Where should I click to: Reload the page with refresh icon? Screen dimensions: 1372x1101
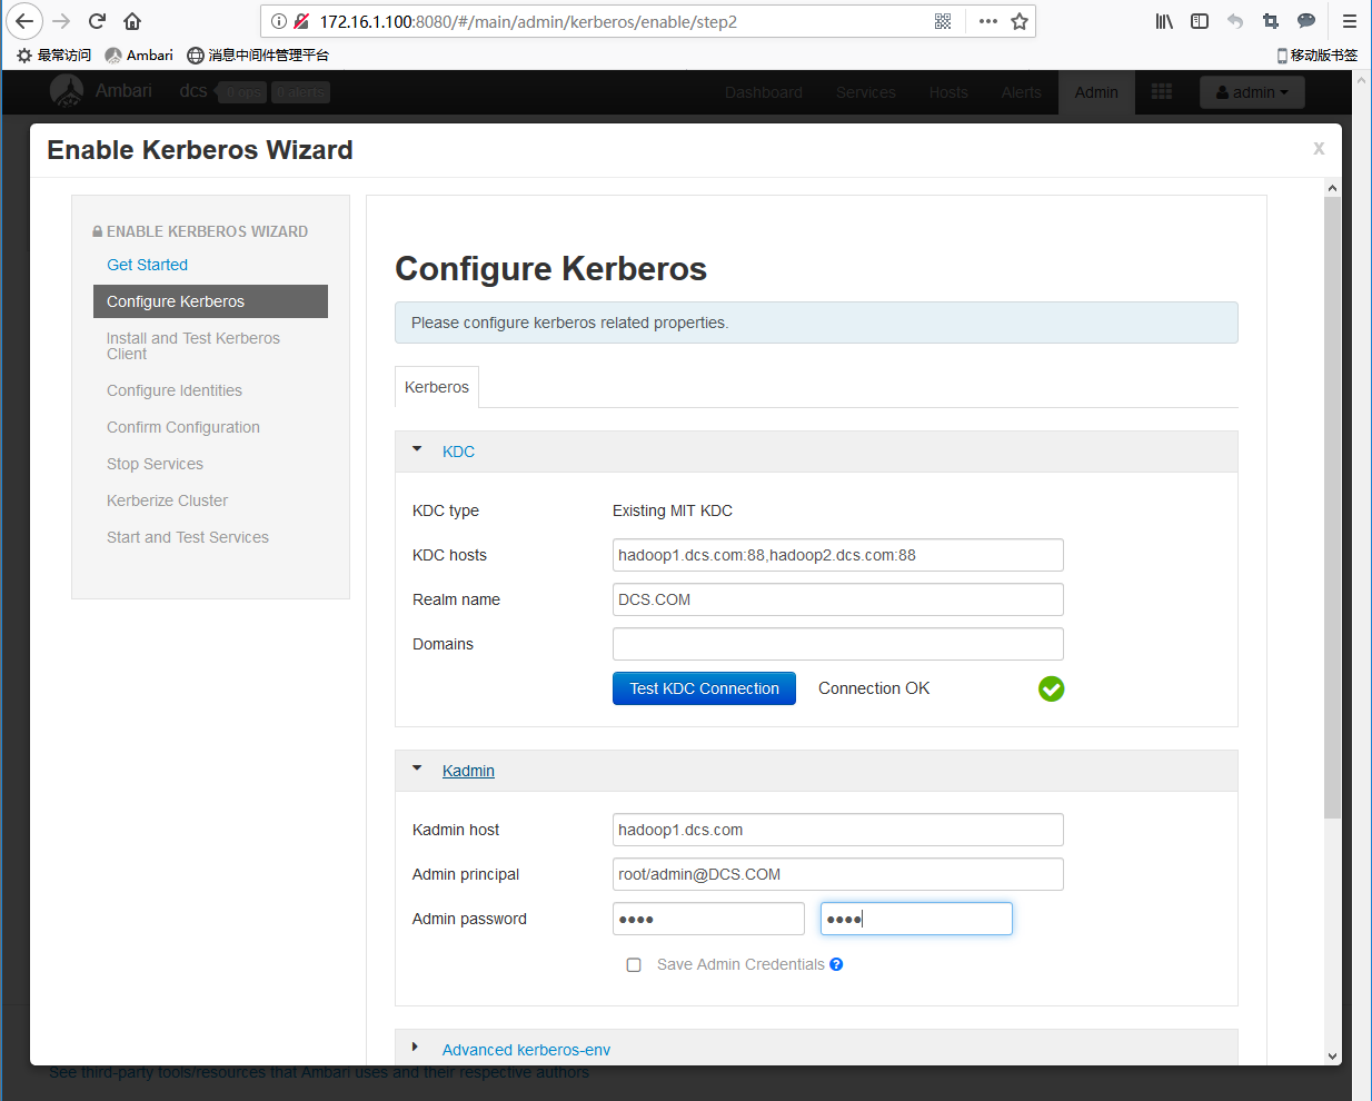97,21
